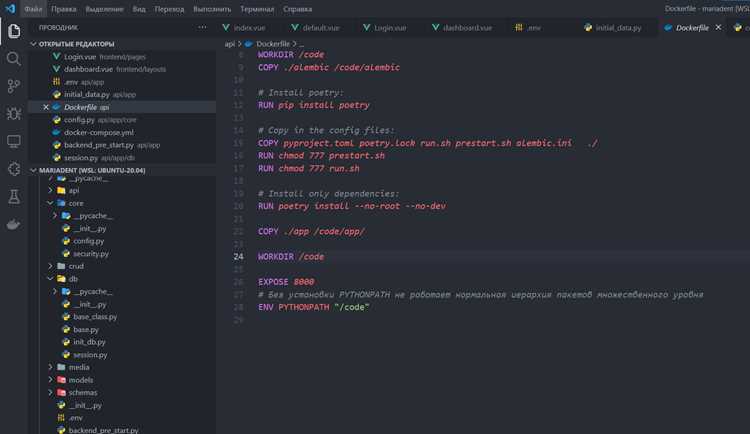This screenshot has width=750, height=434.
Task: Open security.py in the core folder
Action: click(x=91, y=254)
